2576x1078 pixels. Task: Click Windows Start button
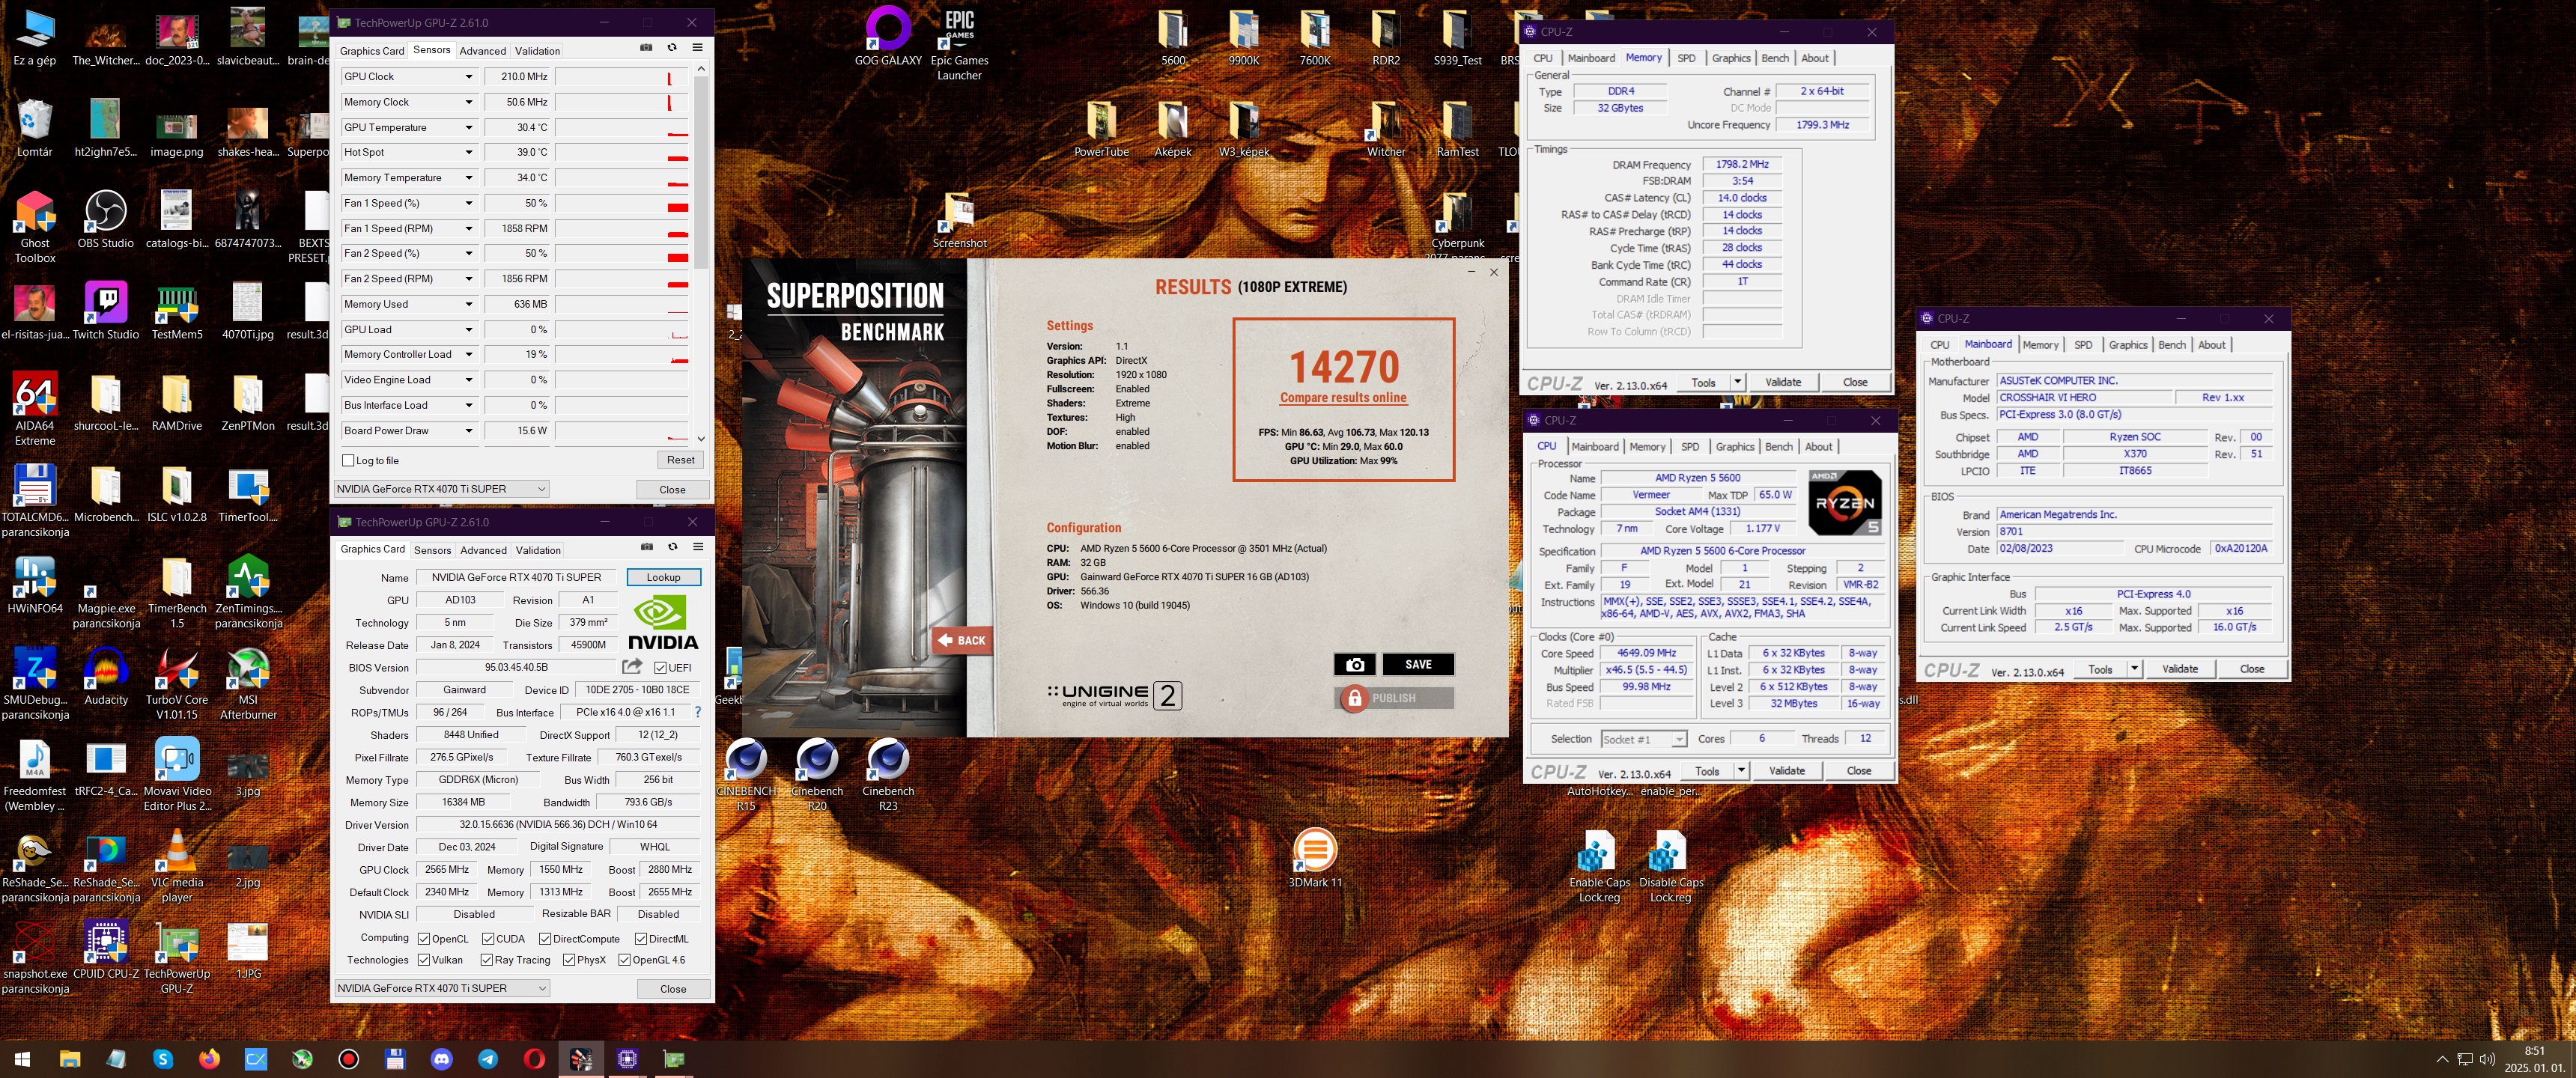point(22,1059)
